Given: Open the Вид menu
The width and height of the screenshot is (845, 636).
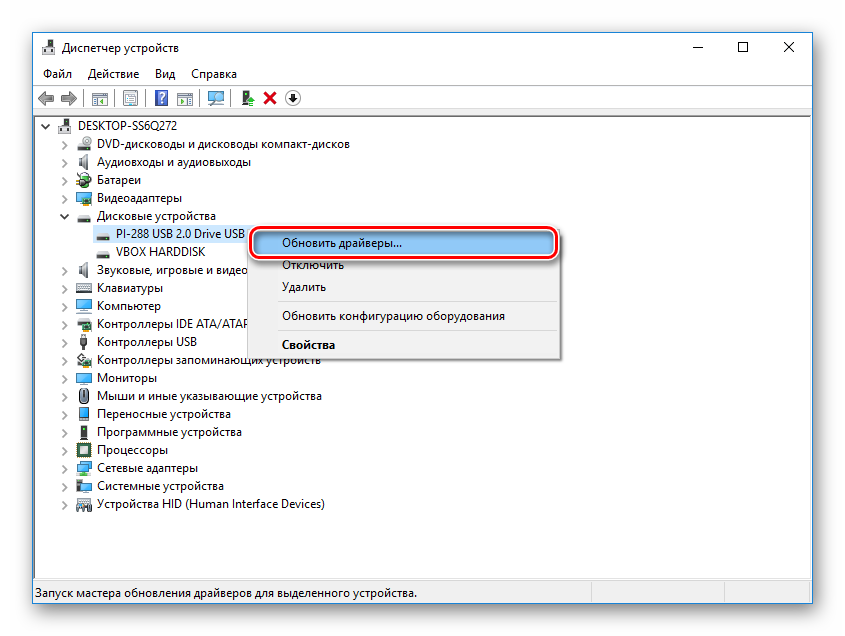Looking at the screenshot, I should 165,74.
